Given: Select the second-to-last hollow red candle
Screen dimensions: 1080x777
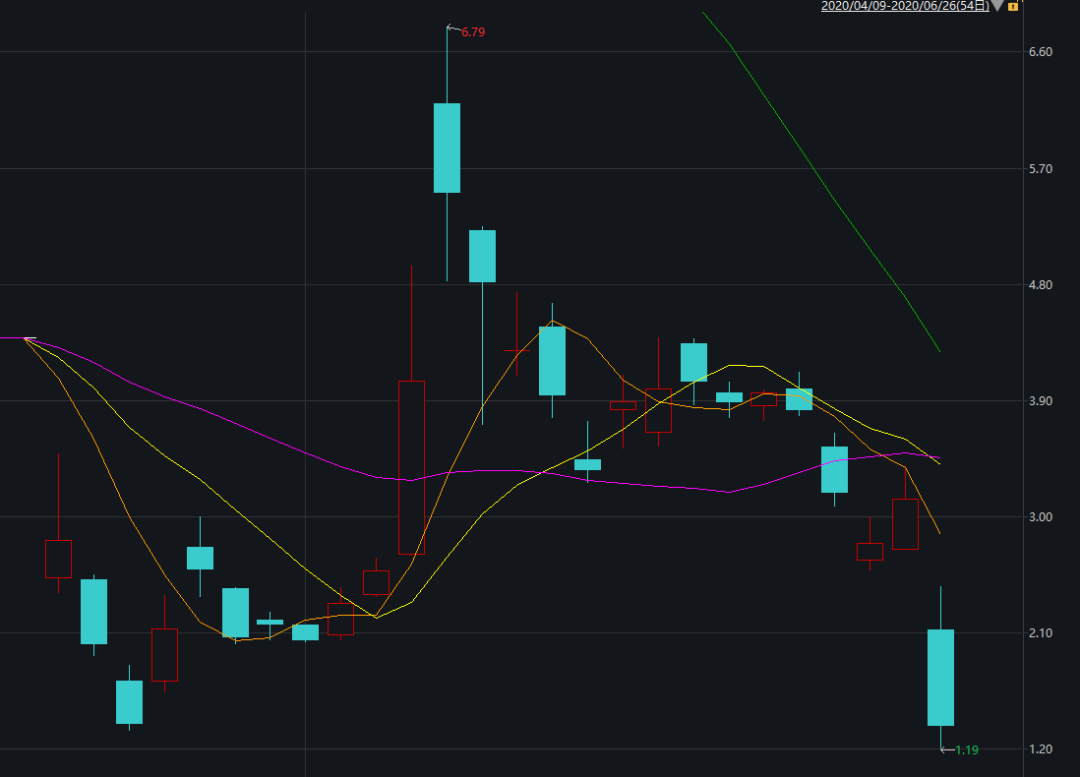Looking at the screenshot, I should click(870, 551).
